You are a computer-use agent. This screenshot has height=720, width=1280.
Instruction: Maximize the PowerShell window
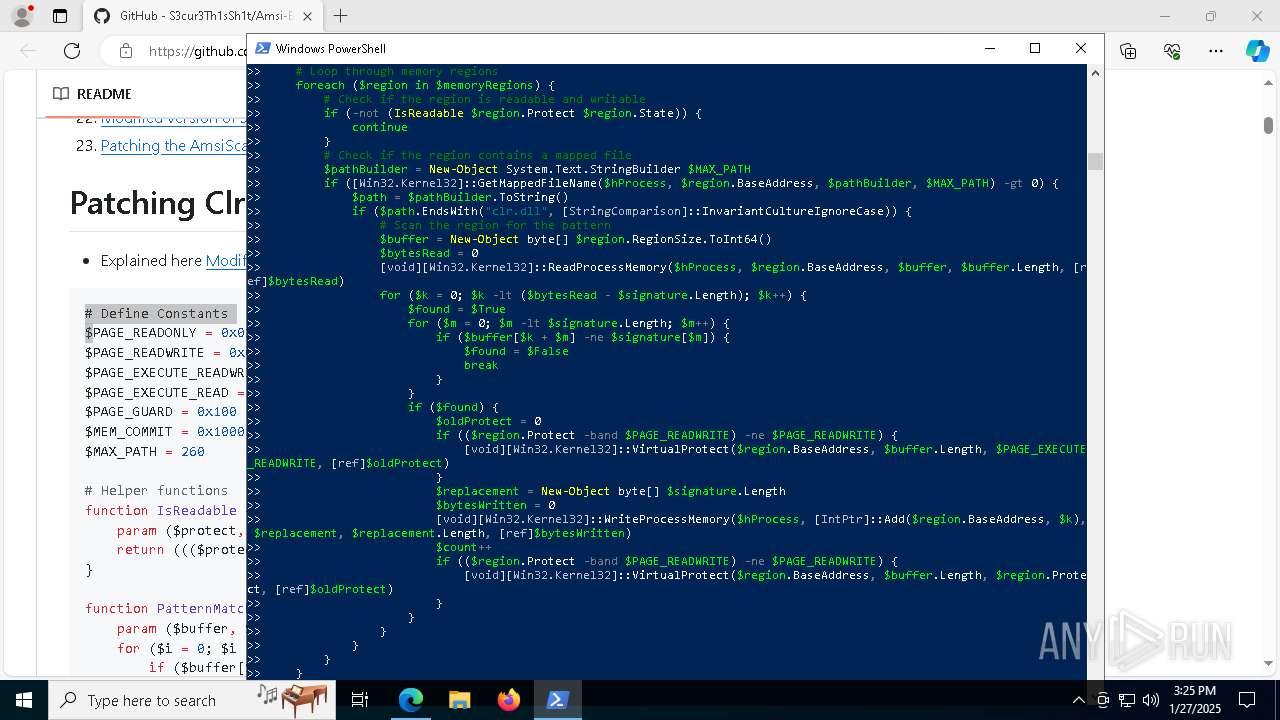pyautogui.click(x=1035, y=48)
